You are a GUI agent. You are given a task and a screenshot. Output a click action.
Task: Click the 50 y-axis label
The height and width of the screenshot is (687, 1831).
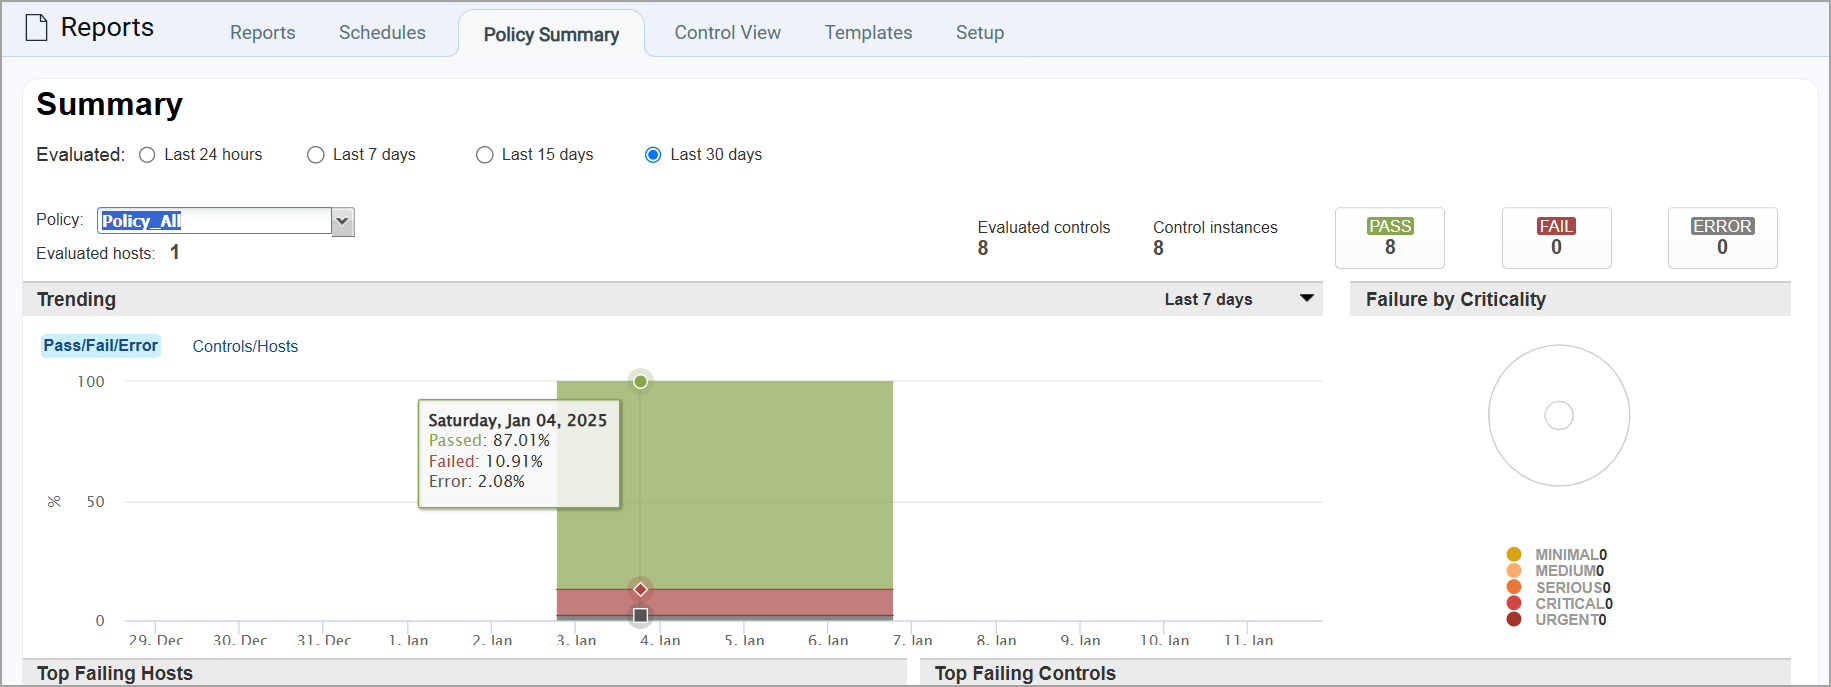coord(95,502)
